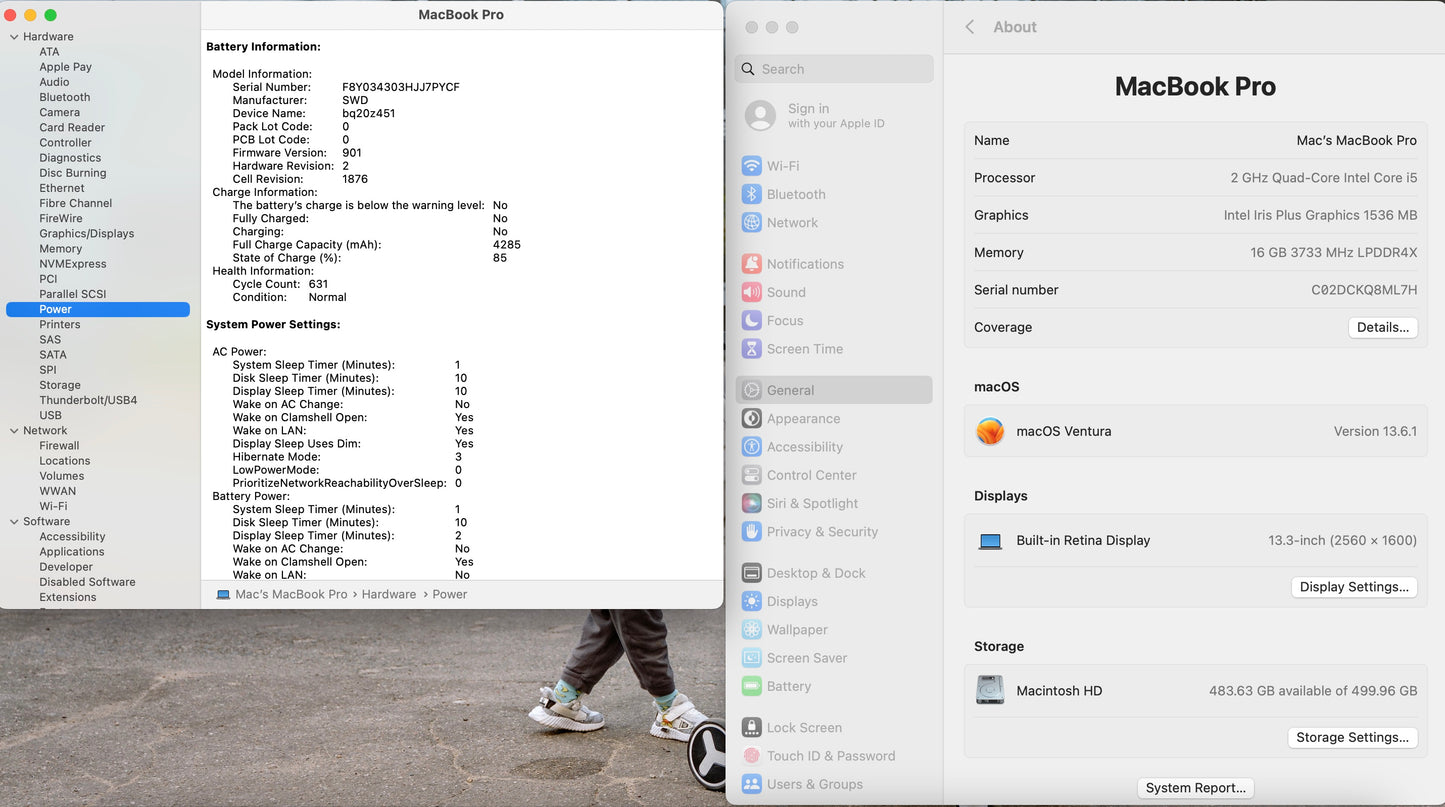Image resolution: width=1445 pixels, height=807 pixels.
Task: Collapse the Software tree section
Action: 14,522
